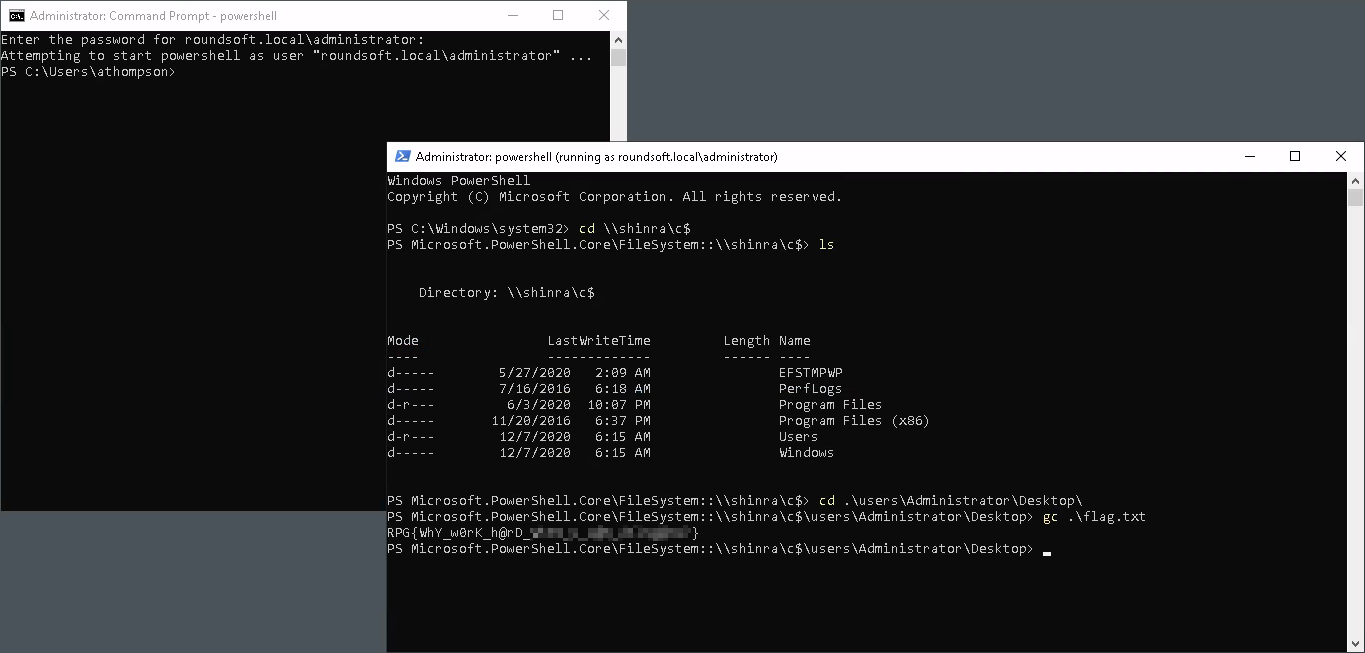Image resolution: width=1365 pixels, height=653 pixels.
Task: Minimize the PowerShell window
Action: tap(1249, 157)
